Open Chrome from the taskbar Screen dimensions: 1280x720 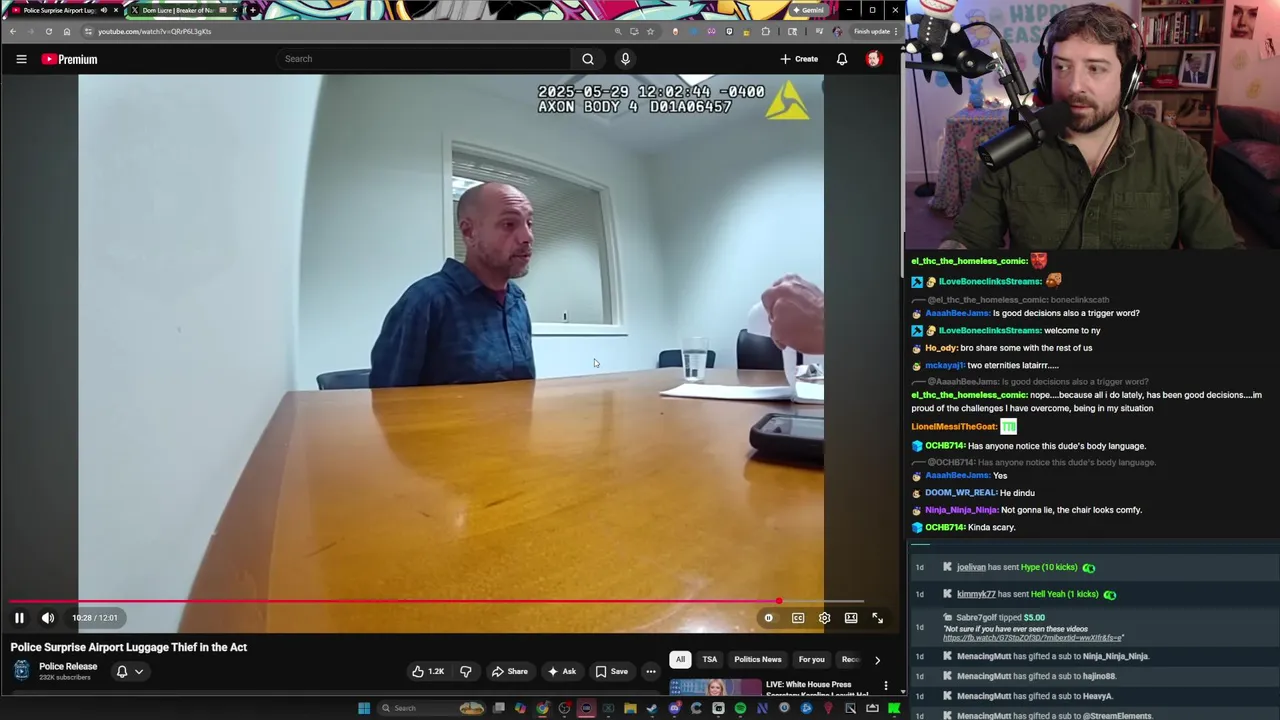[x=542, y=708]
